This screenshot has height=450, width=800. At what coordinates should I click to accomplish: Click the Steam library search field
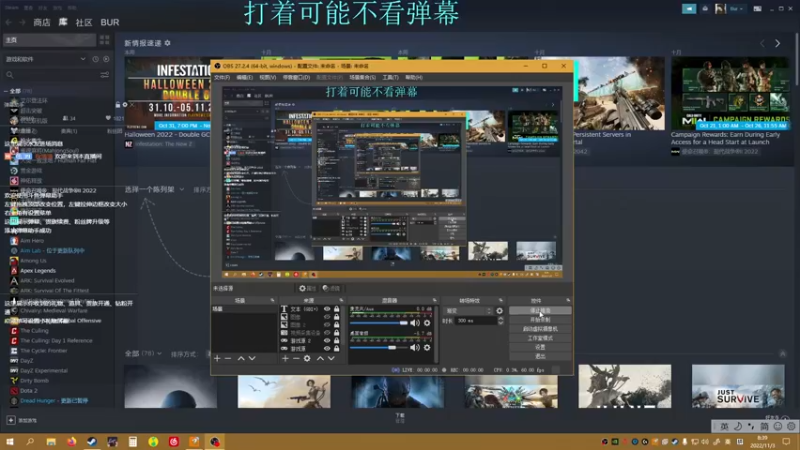tap(52, 75)
